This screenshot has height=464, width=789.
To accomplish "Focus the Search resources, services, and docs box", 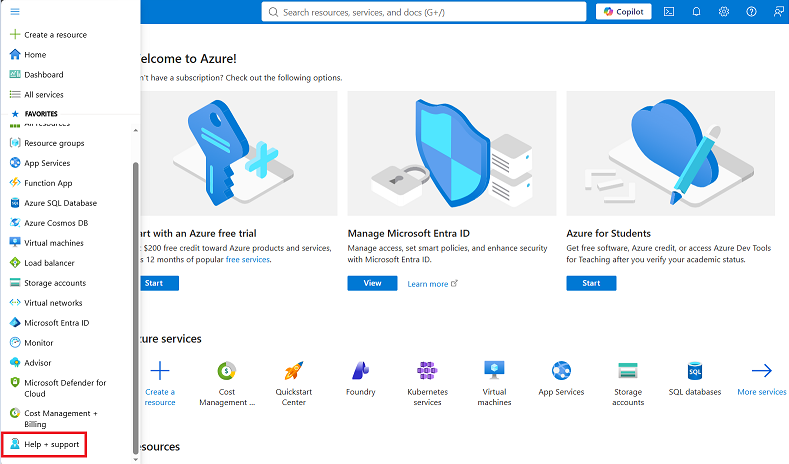I will click(424, 12).
